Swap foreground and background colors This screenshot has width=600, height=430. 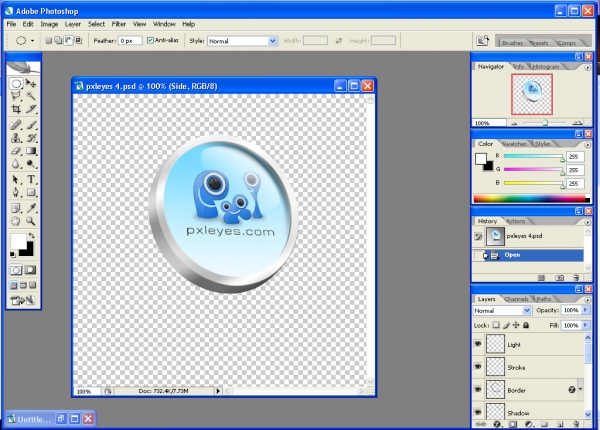coord(32,236)
